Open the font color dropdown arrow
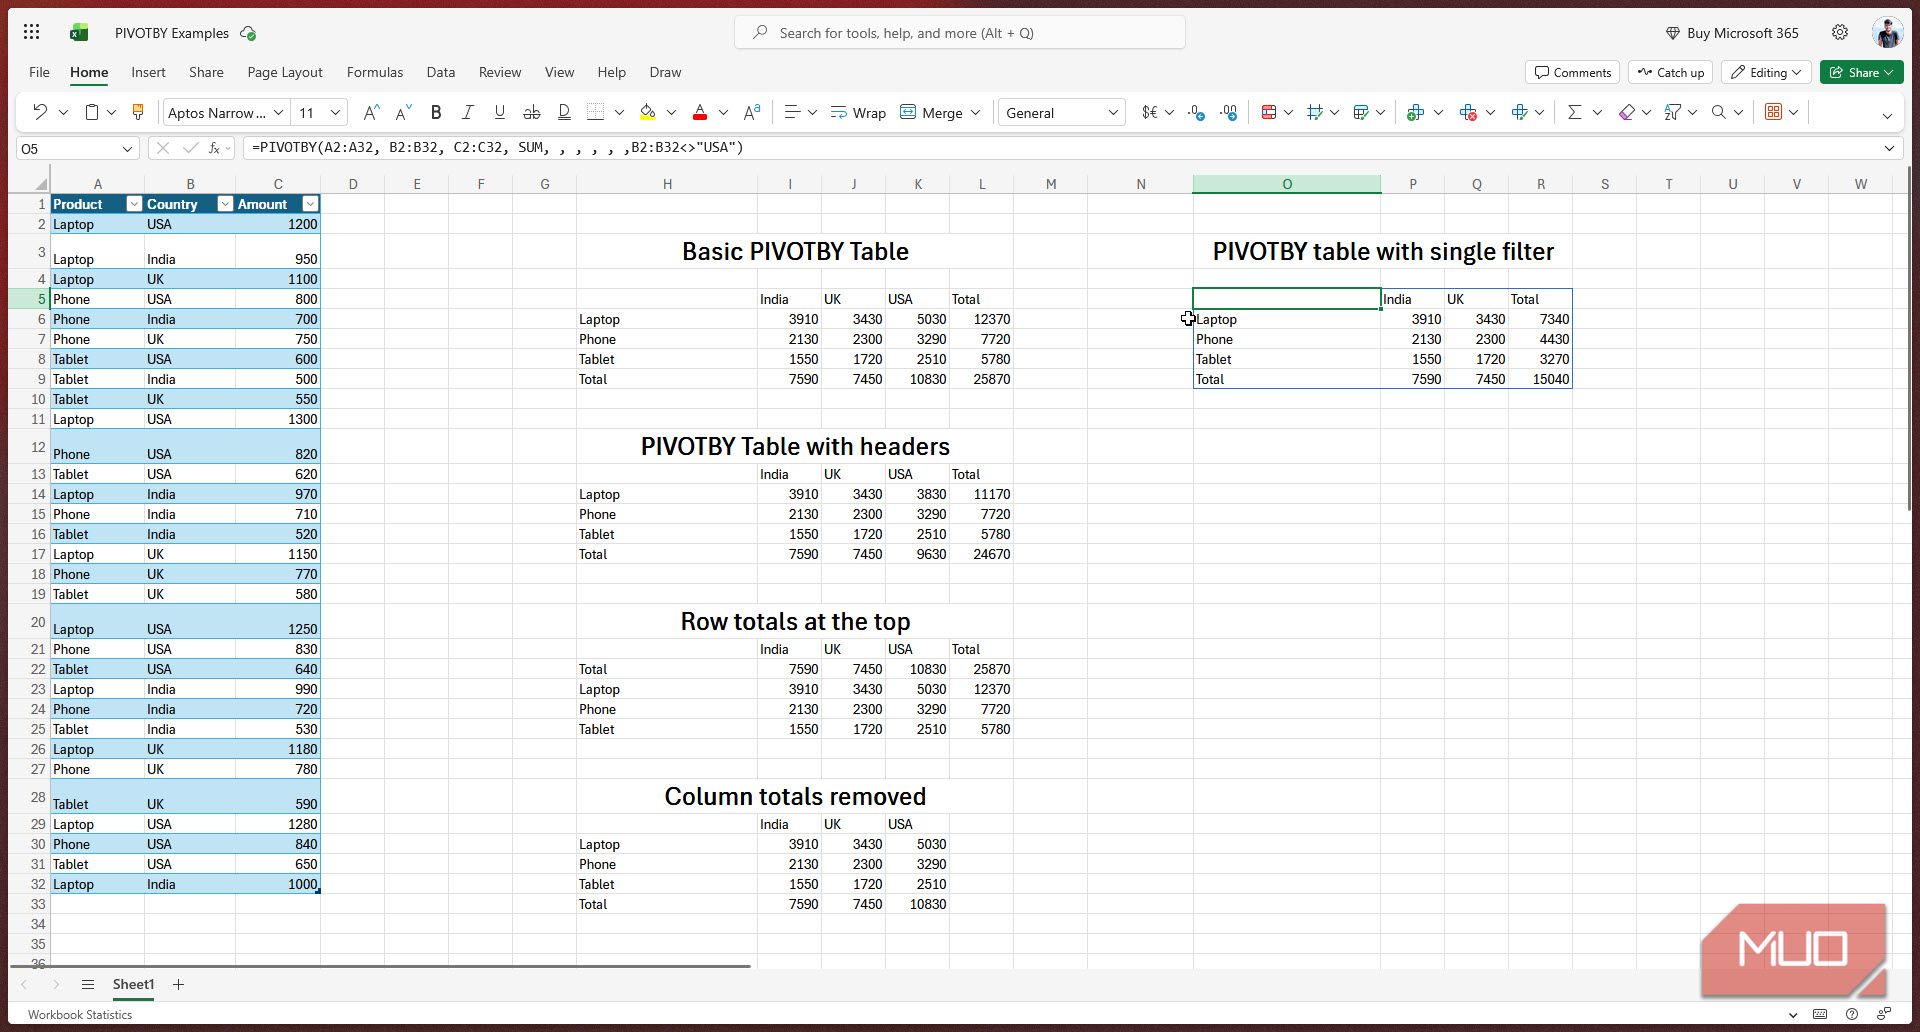This screenshot has height=1032, width=1920. (723, 112)
